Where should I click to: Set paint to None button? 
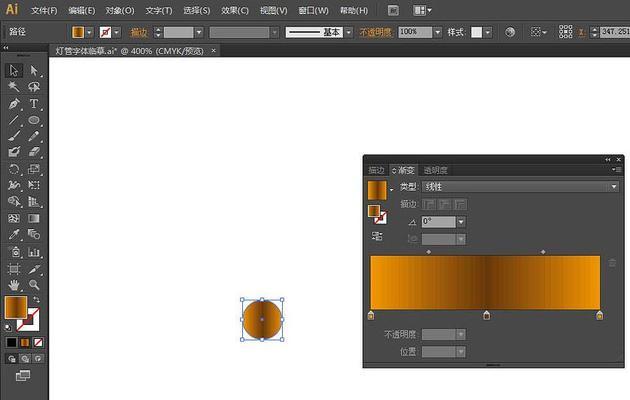(38, 343)
